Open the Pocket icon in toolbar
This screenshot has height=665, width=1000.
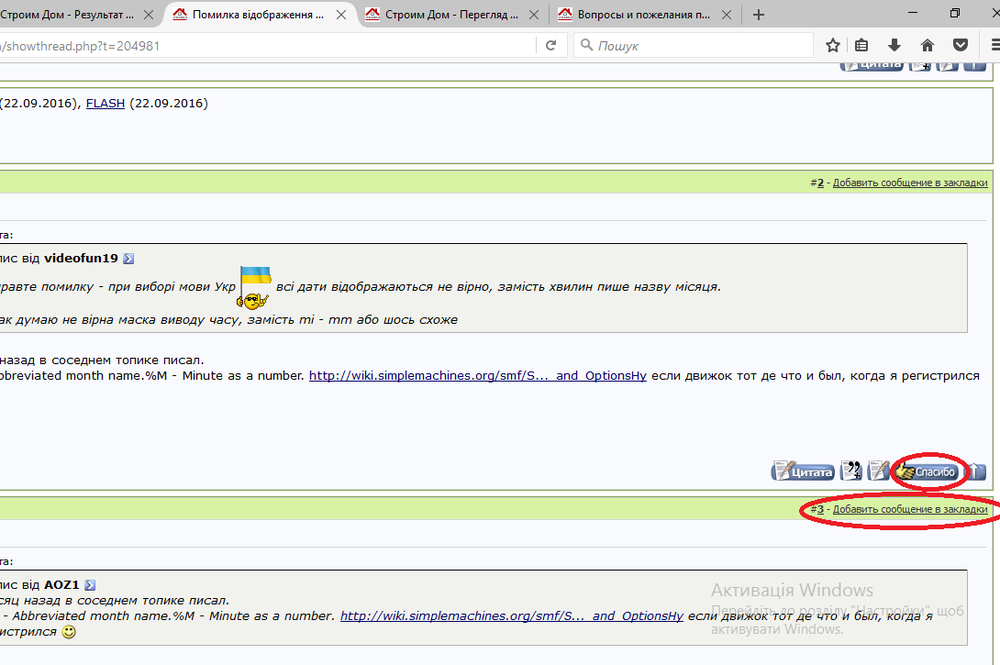[x=960, y=45]
